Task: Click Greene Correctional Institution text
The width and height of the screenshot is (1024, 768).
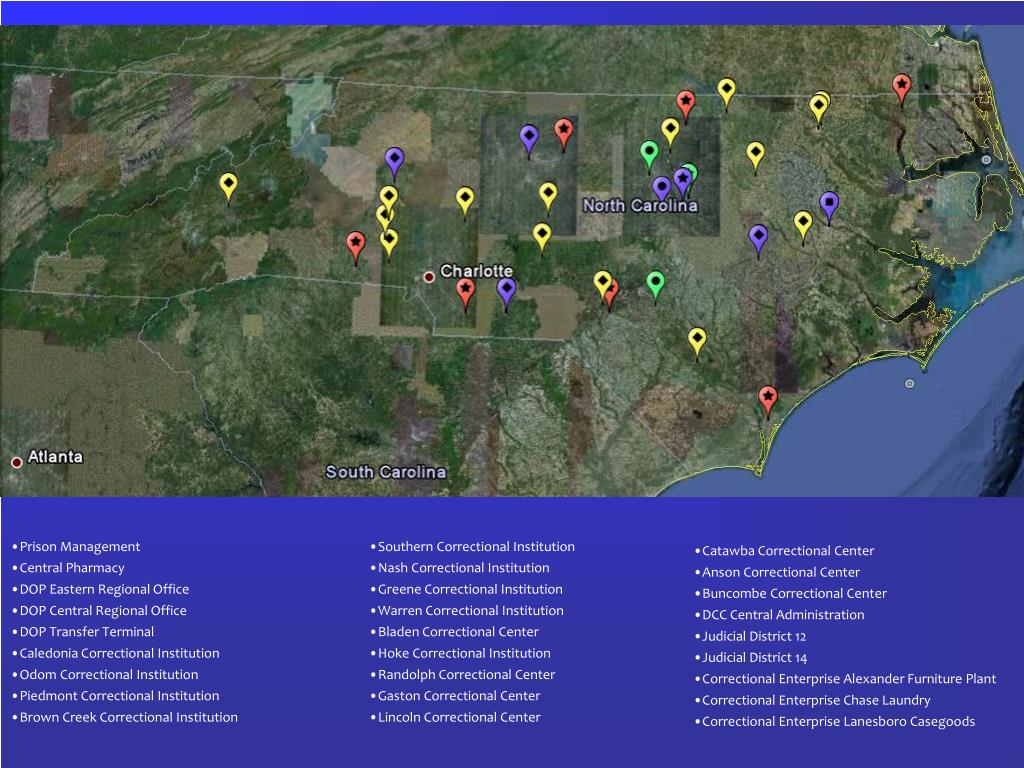Action: (470, 589)
